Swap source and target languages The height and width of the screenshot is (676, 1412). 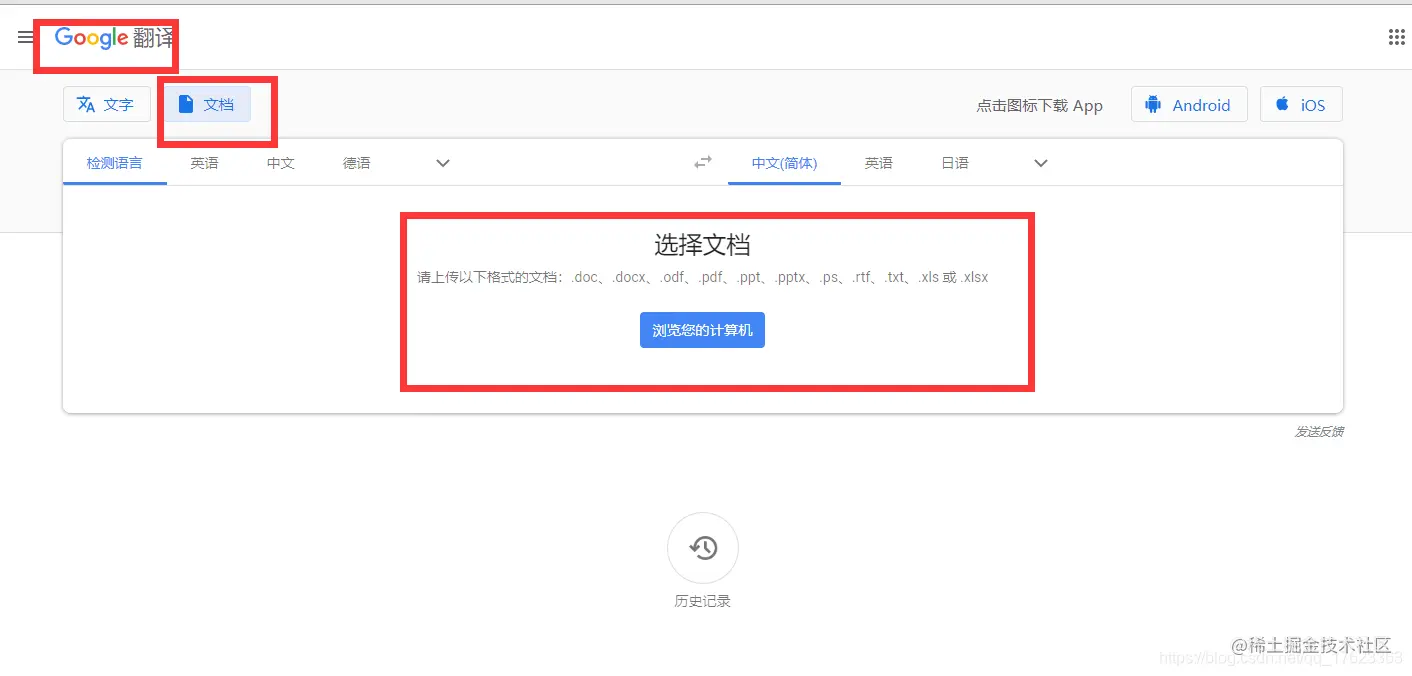[703, 162]
